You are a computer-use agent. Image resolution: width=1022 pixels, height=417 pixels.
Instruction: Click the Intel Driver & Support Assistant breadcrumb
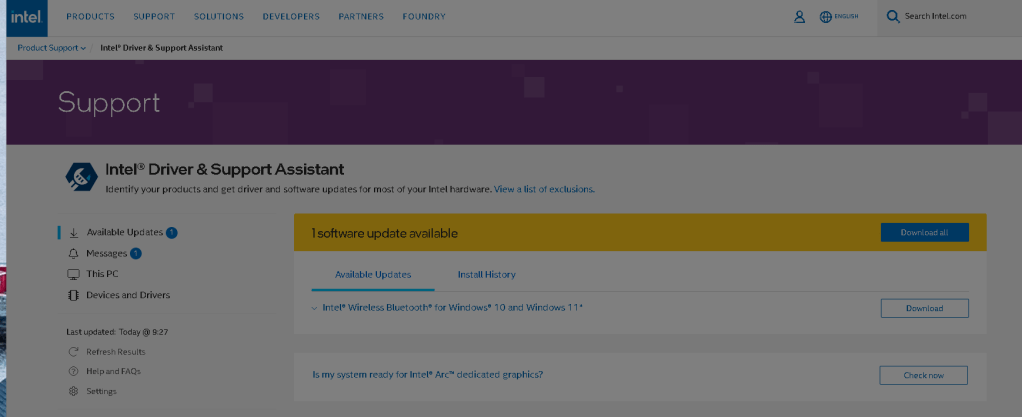coord(162,48)
